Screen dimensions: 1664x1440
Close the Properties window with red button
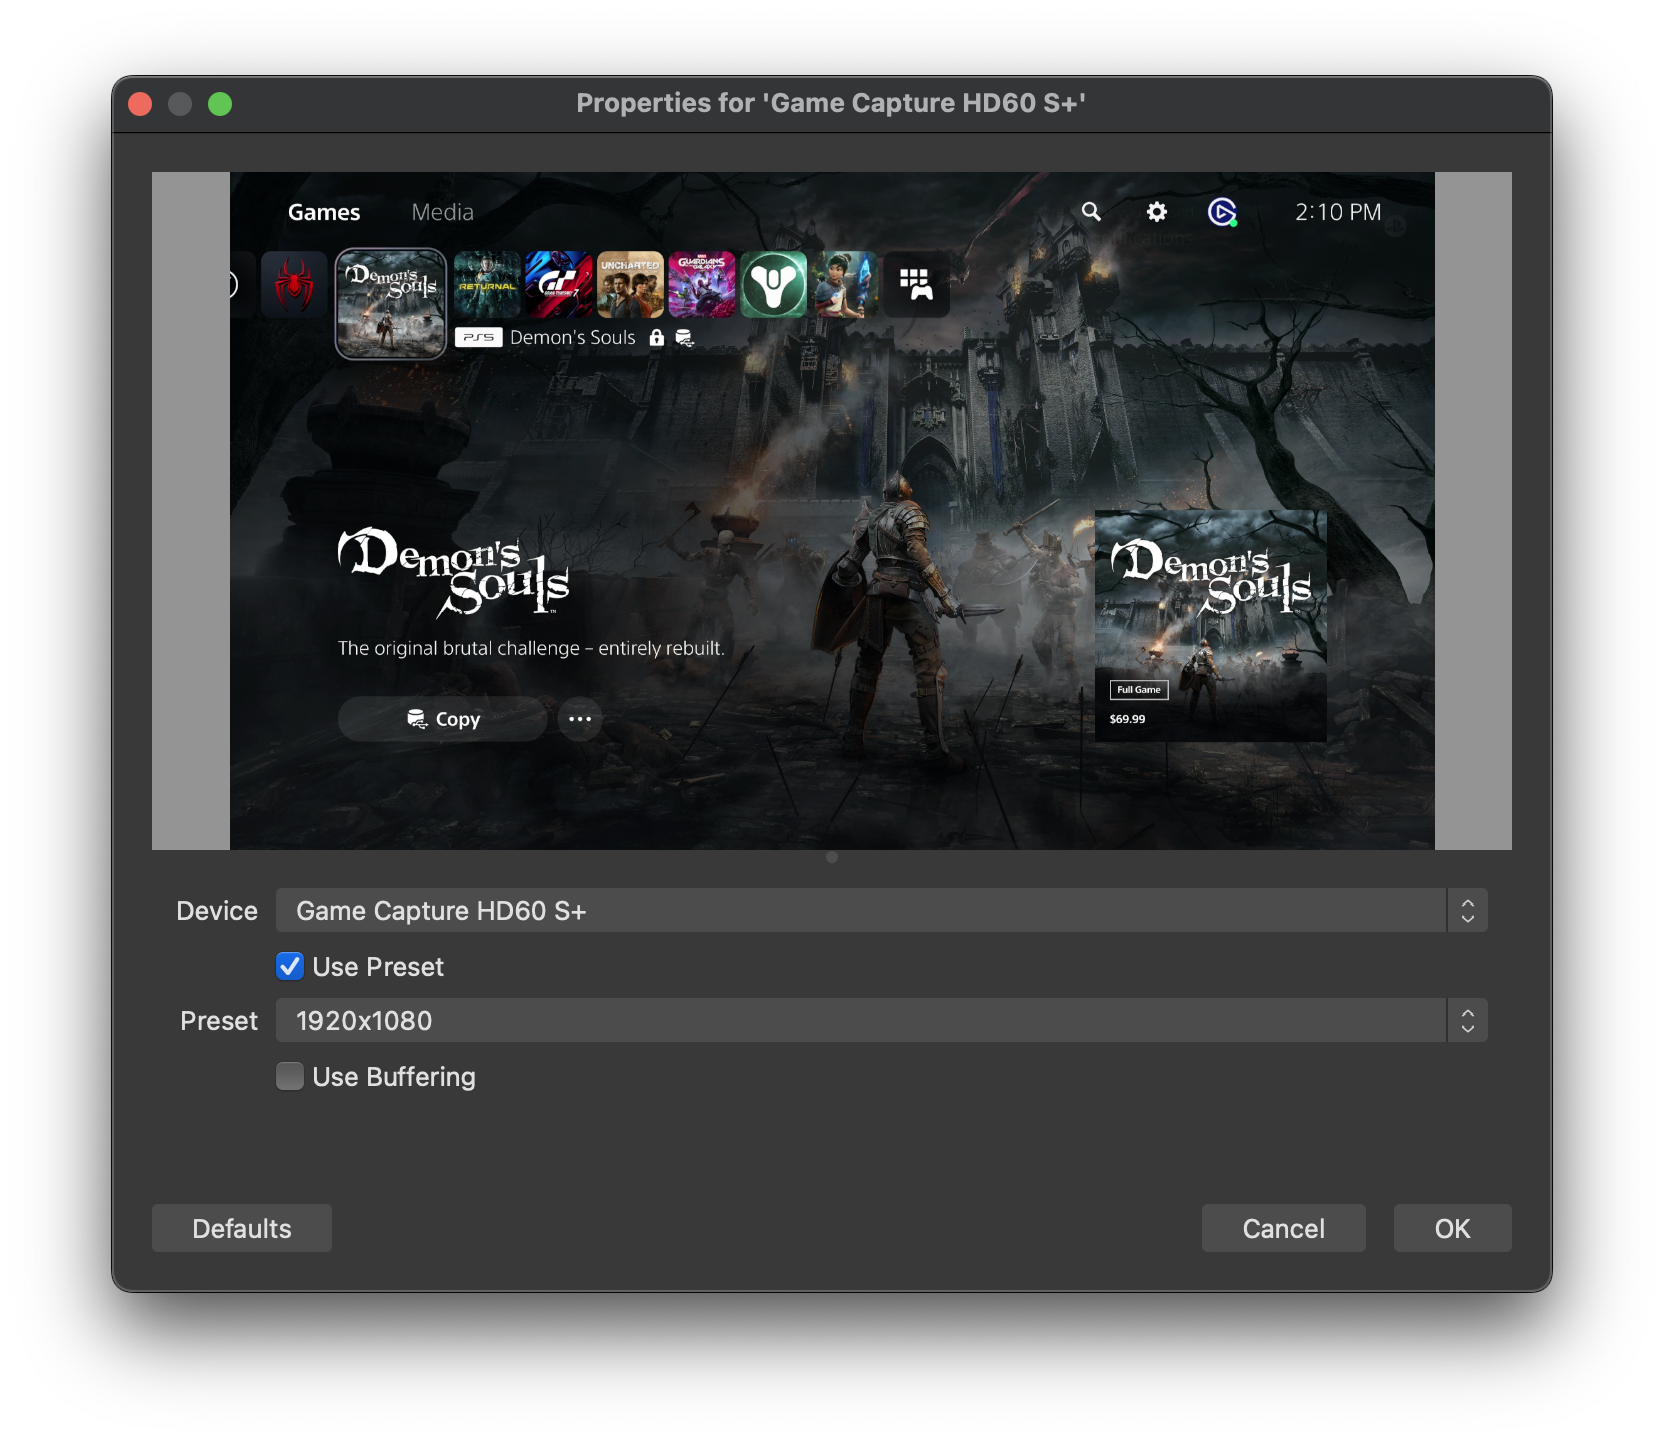pos(140,104)
